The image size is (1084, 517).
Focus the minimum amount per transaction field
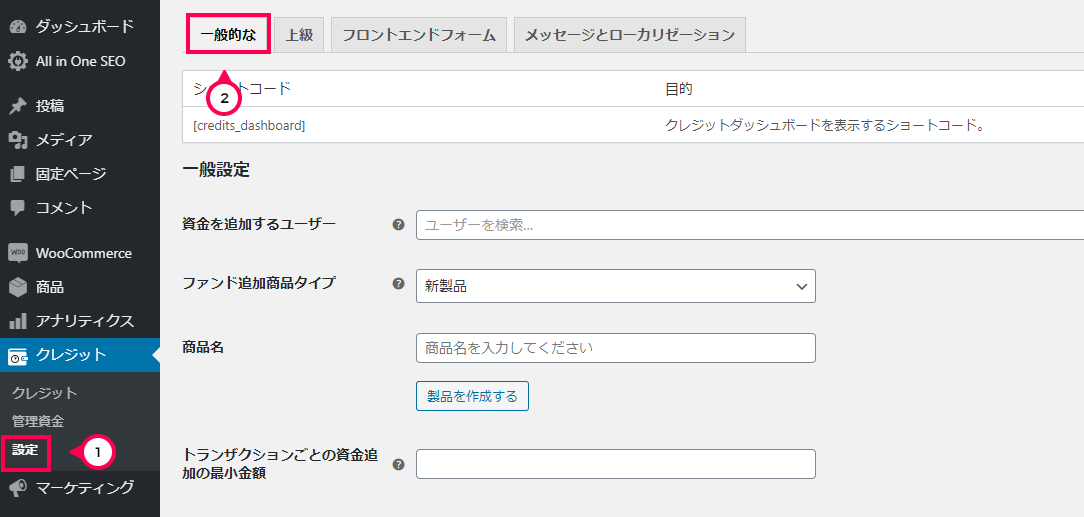click(x=615, y=464)
